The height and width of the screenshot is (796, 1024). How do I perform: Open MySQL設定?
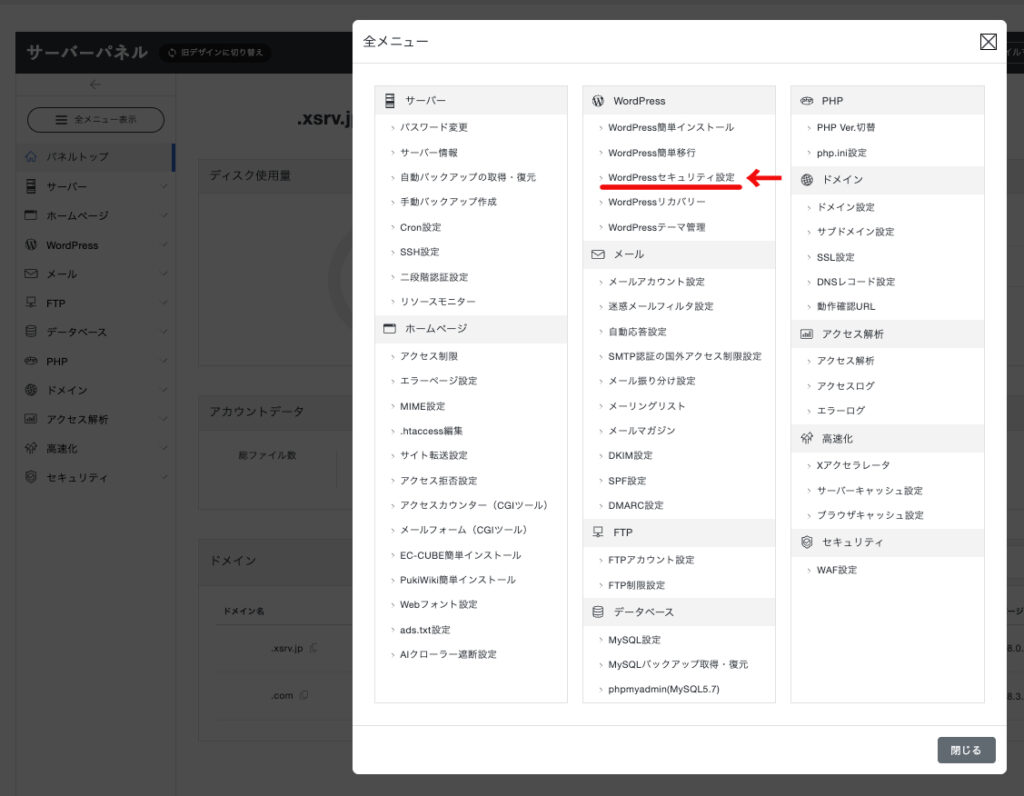634,640
